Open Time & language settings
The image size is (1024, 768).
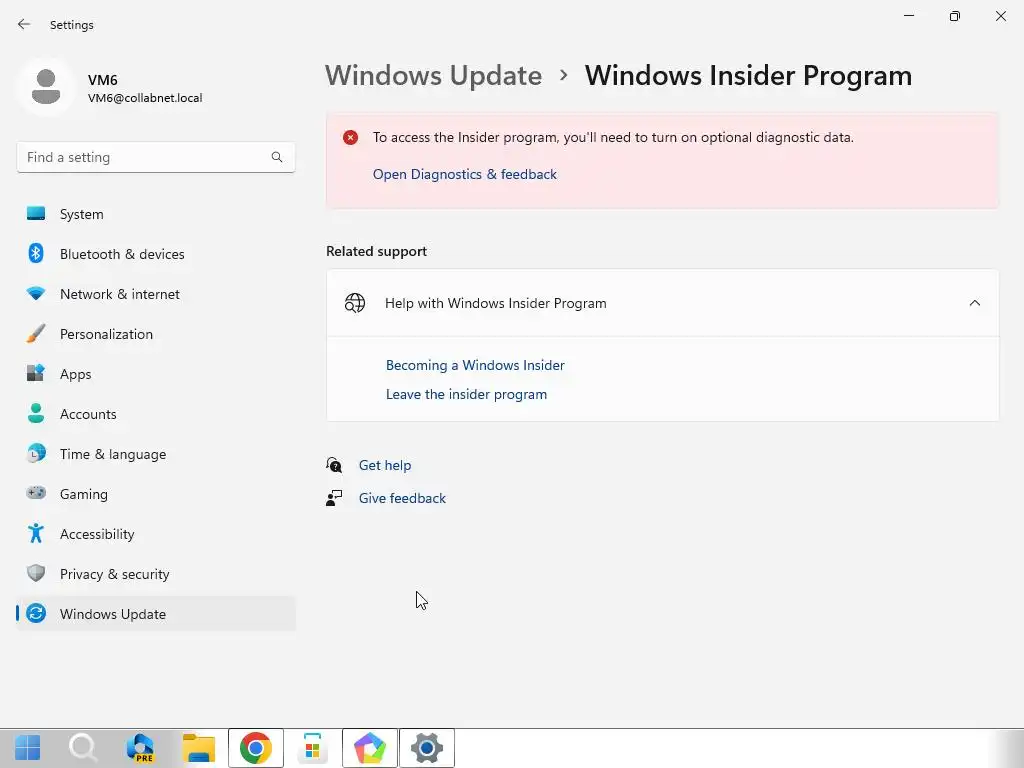155,454
